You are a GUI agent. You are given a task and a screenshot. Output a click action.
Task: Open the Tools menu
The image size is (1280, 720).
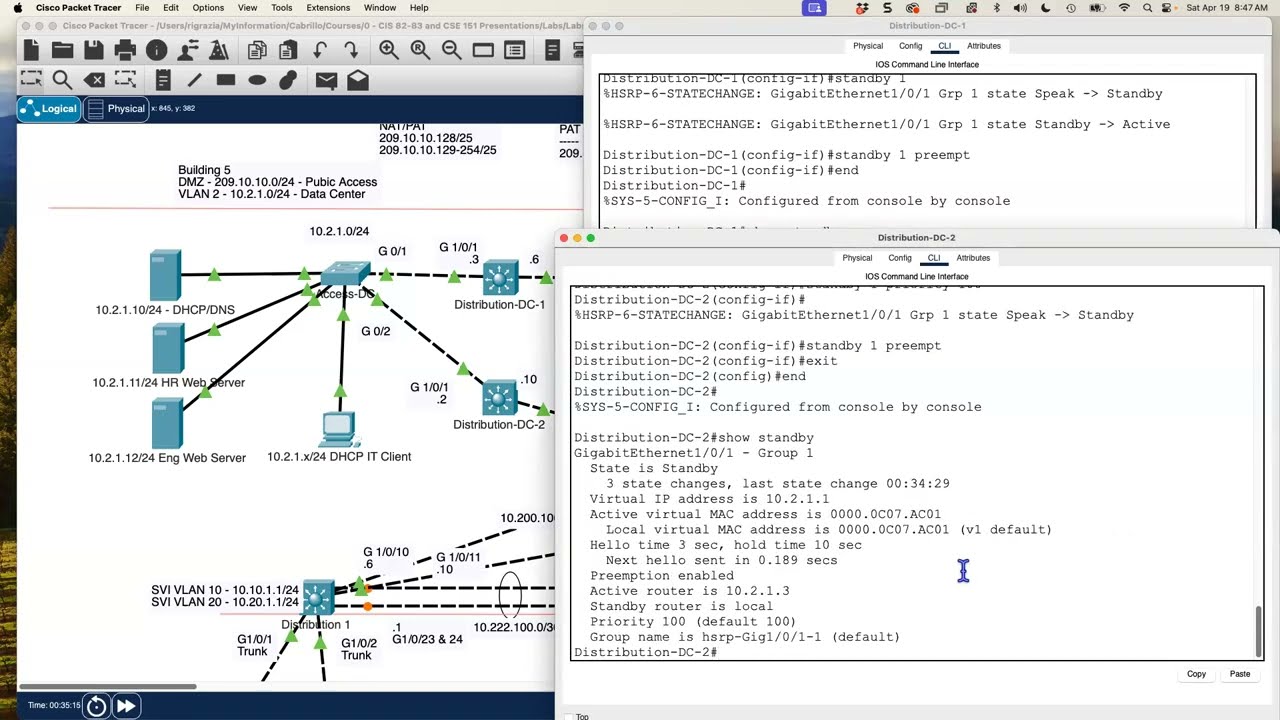click(282, 8)
